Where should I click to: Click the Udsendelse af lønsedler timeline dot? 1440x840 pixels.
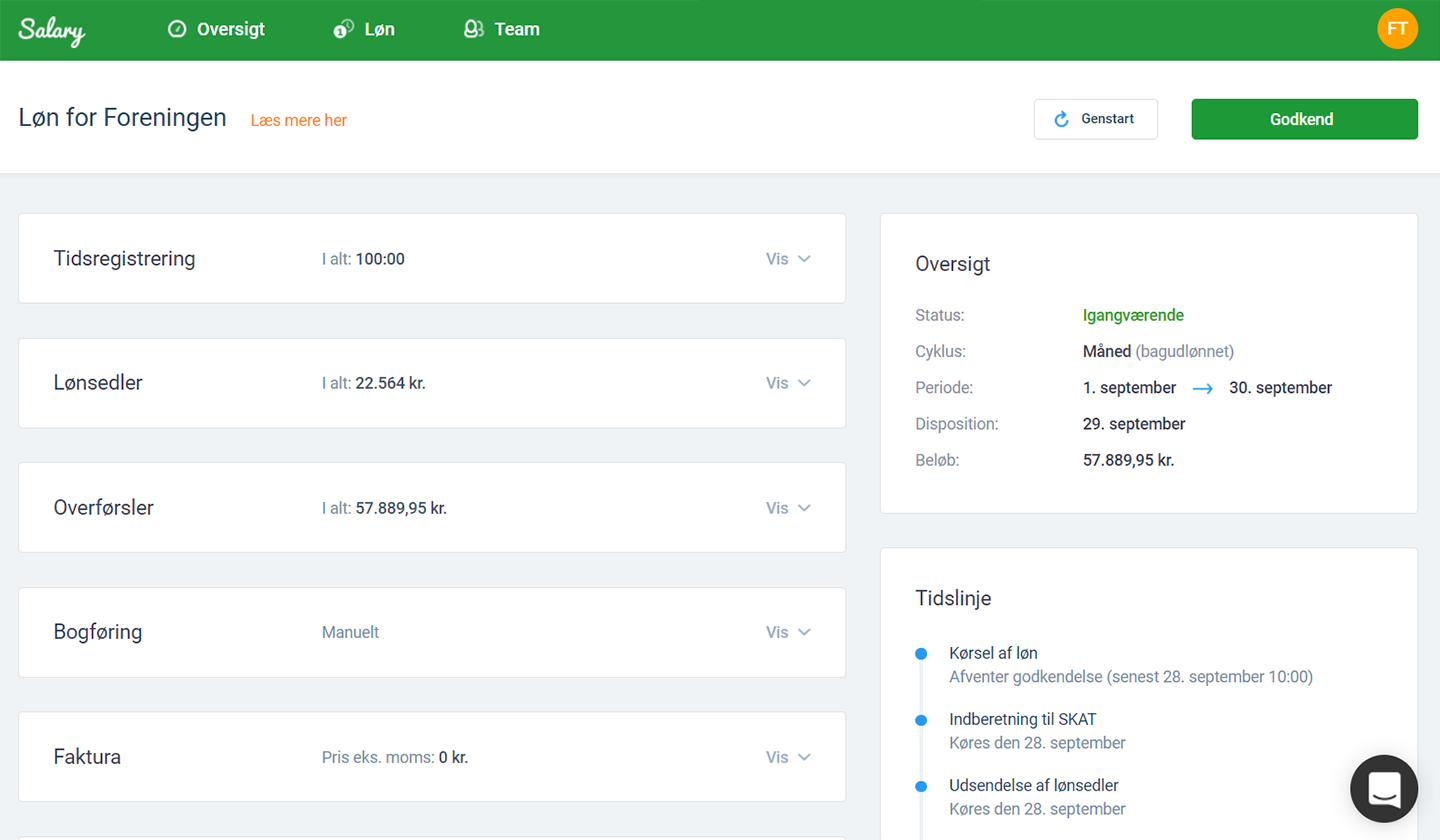coord(921,786)
